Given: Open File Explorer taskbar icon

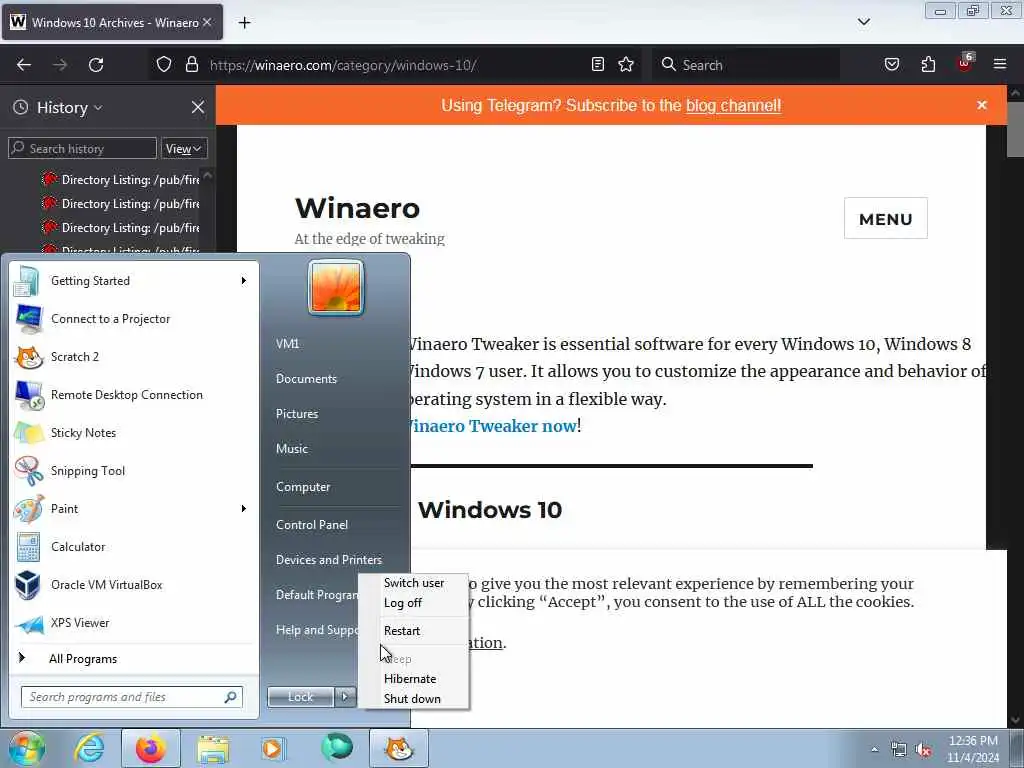Looking at the screenshot, I should coord(213,749).
